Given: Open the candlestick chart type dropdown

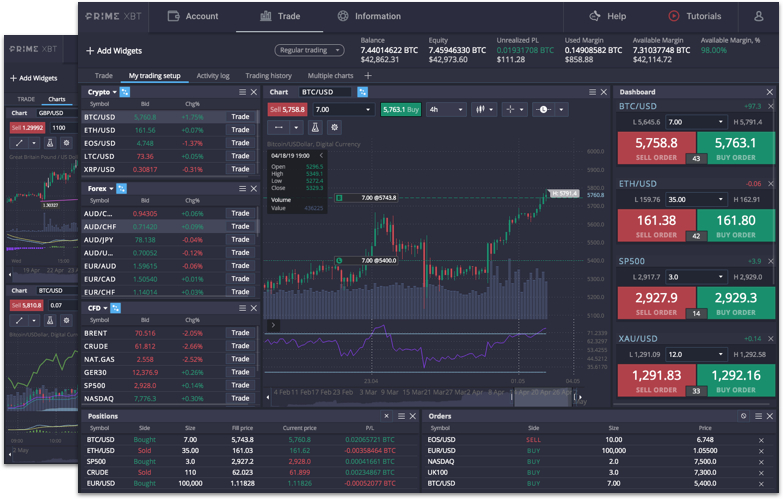Looking at the screenshot, I should (x=484, y=110).
